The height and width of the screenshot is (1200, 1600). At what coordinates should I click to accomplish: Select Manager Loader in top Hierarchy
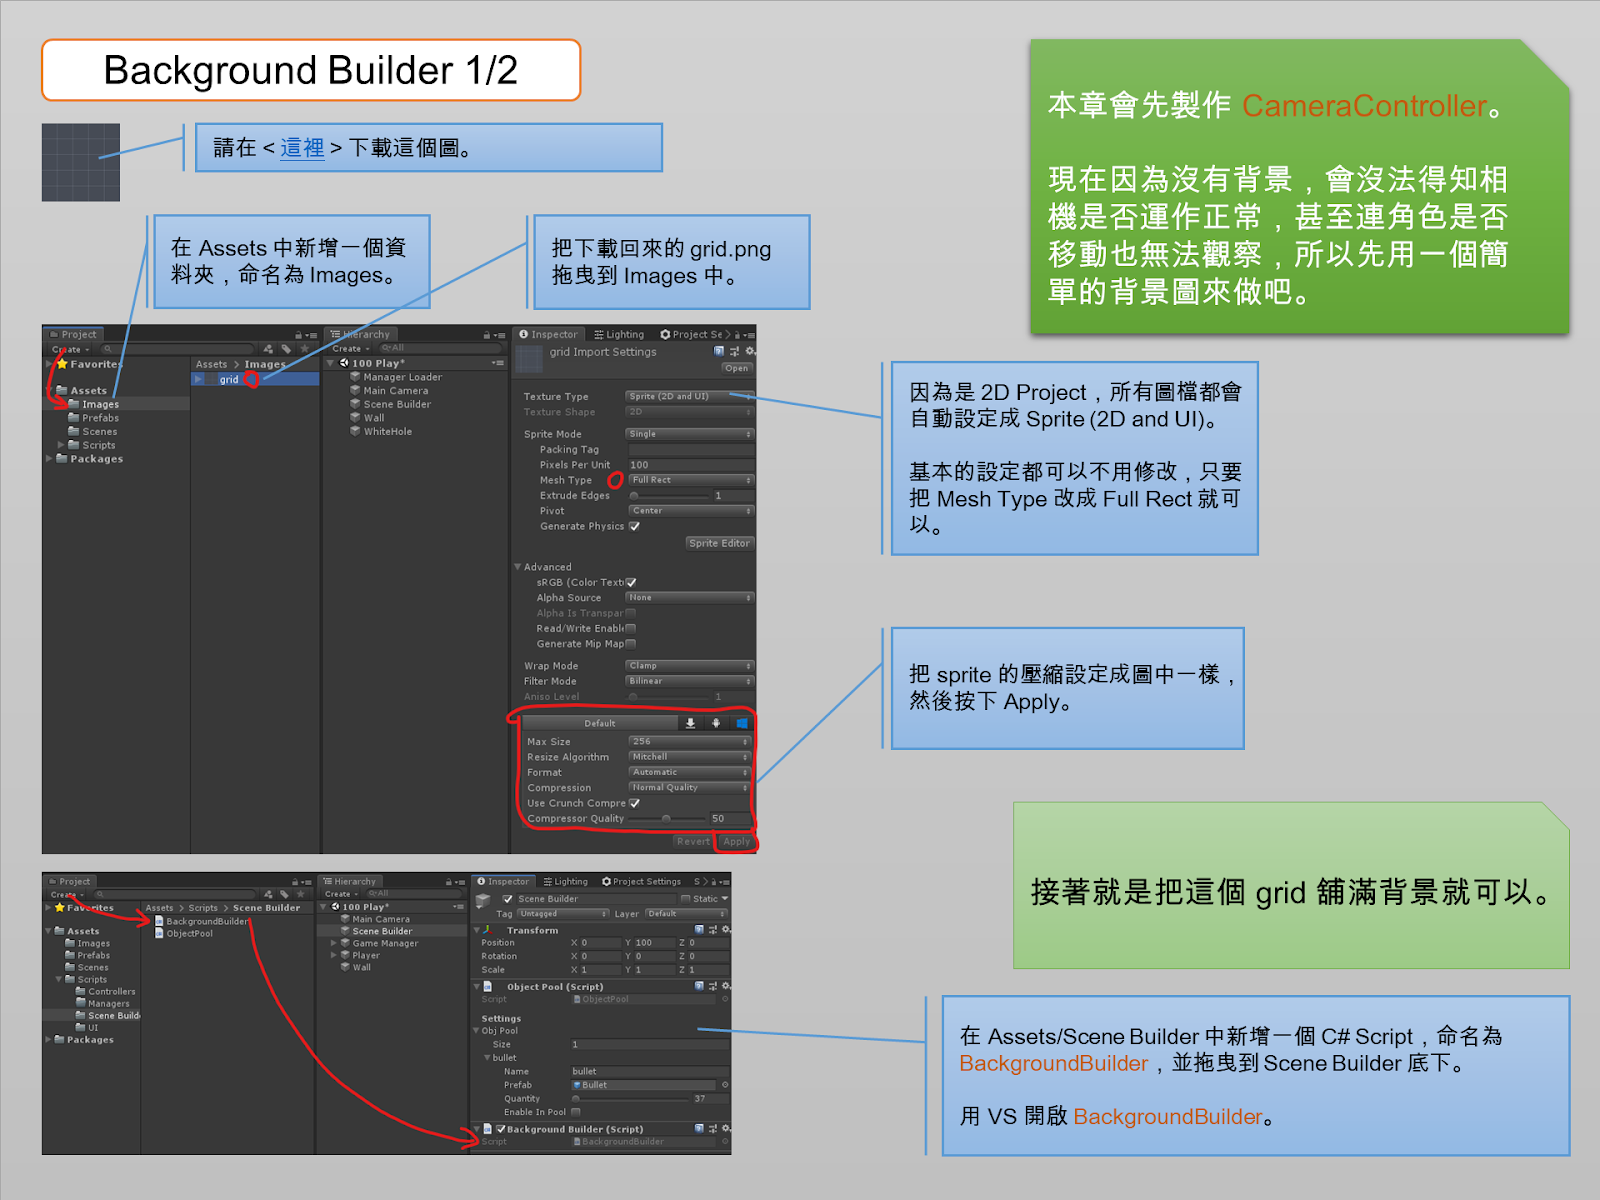pyautogui.click(x=402, y=377)
